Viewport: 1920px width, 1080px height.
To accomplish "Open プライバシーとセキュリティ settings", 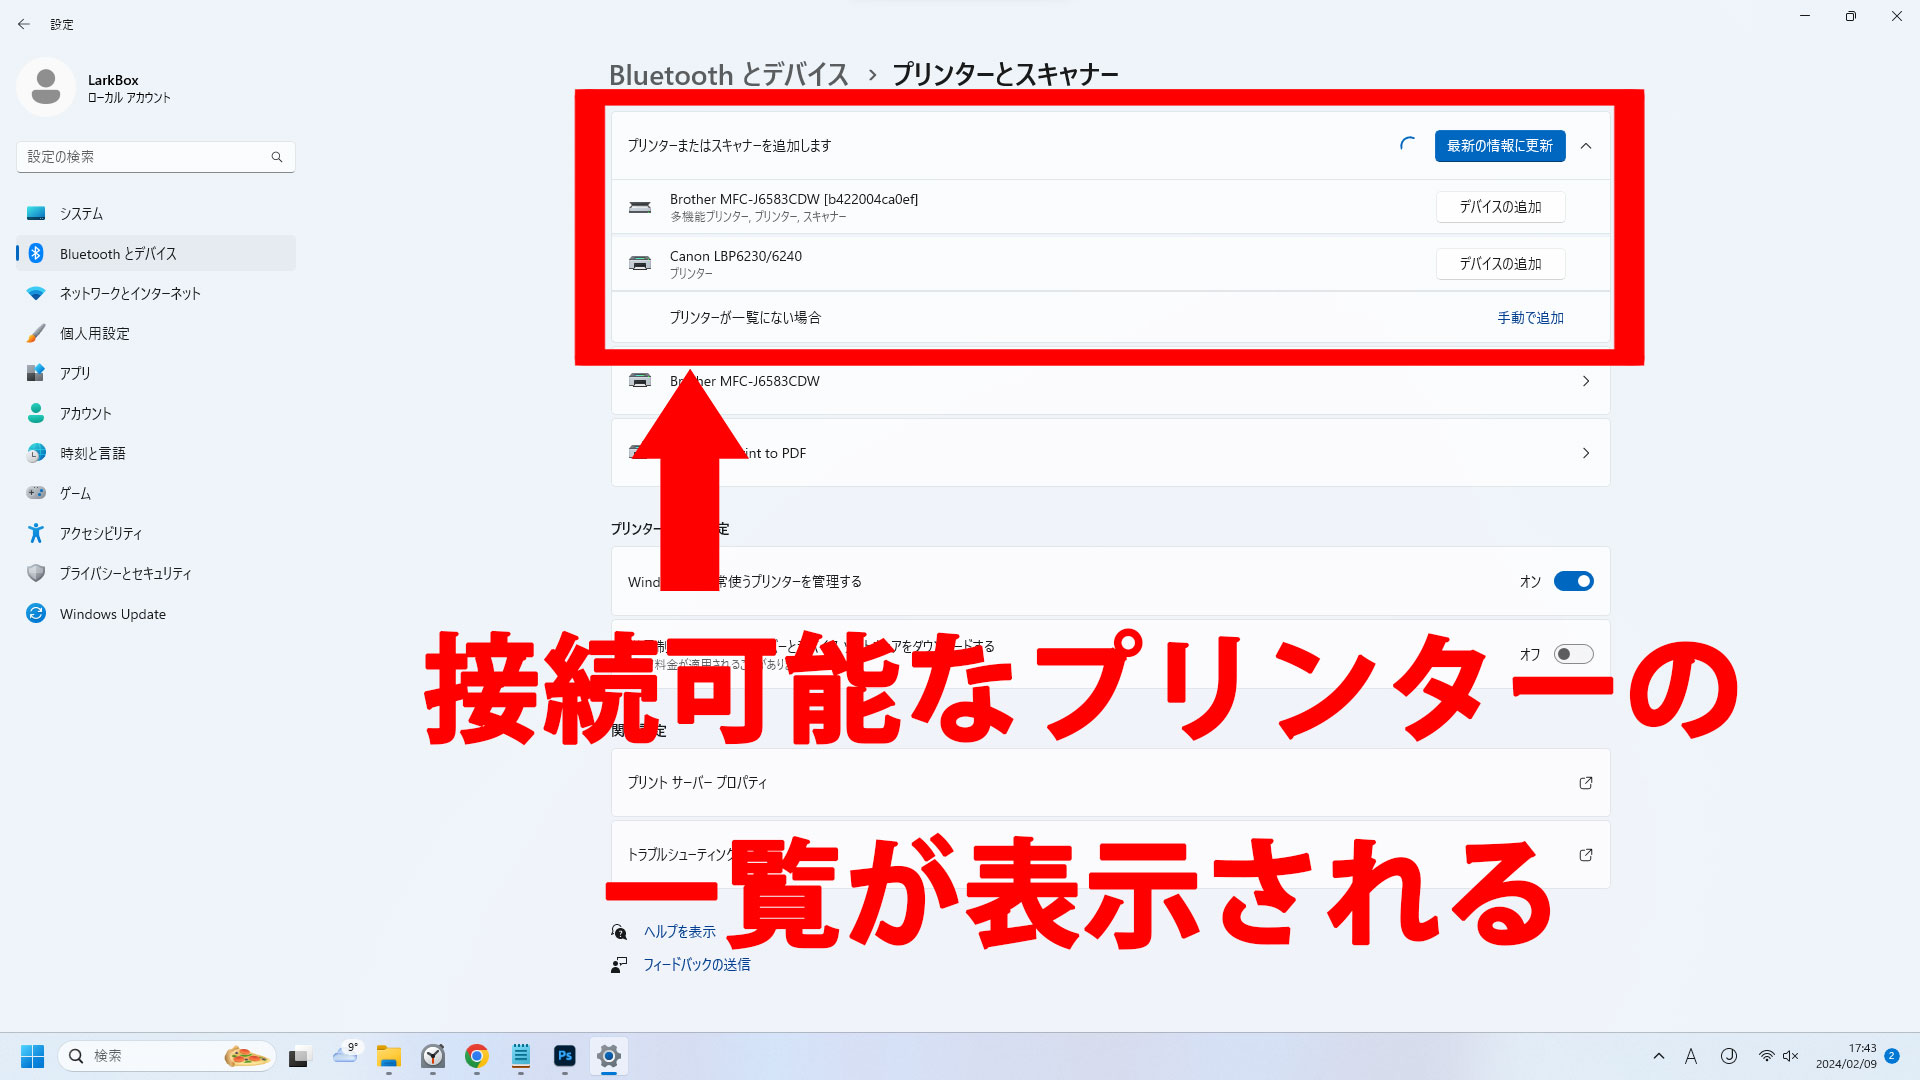I will click(x=124, y=573).
